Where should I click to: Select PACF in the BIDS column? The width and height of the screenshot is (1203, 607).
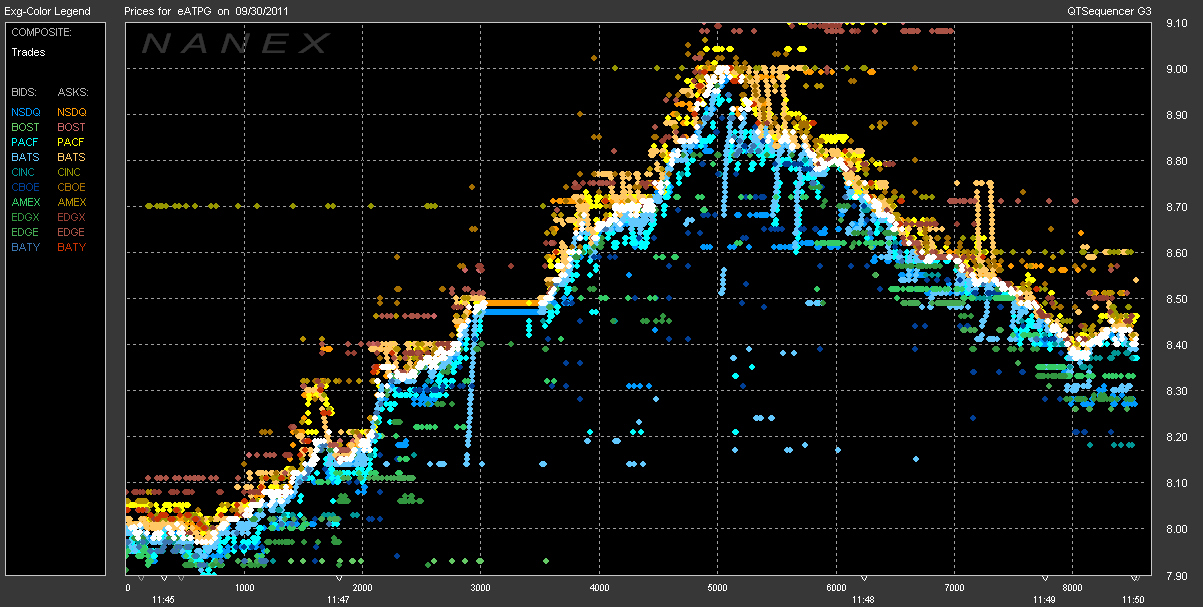click(26, 142)
